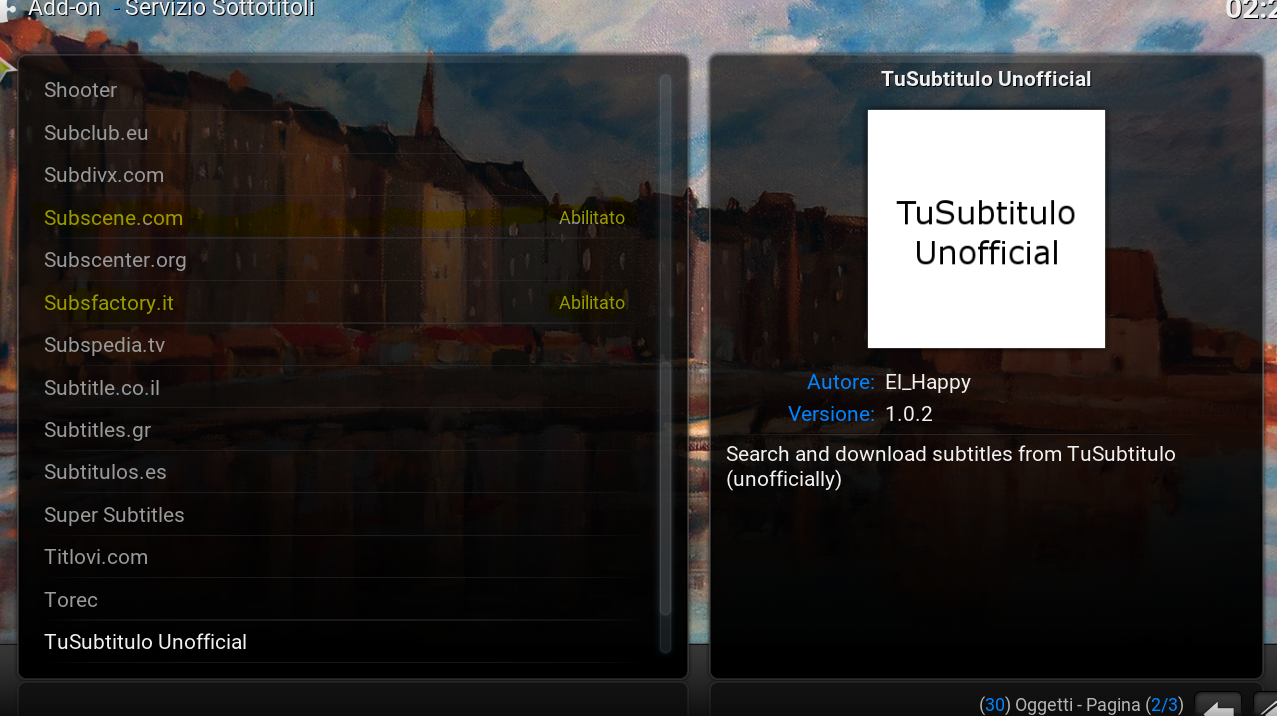Select Super Subtitles add-on
This screenshot has width=1277, height=716.
coord(340,515)
